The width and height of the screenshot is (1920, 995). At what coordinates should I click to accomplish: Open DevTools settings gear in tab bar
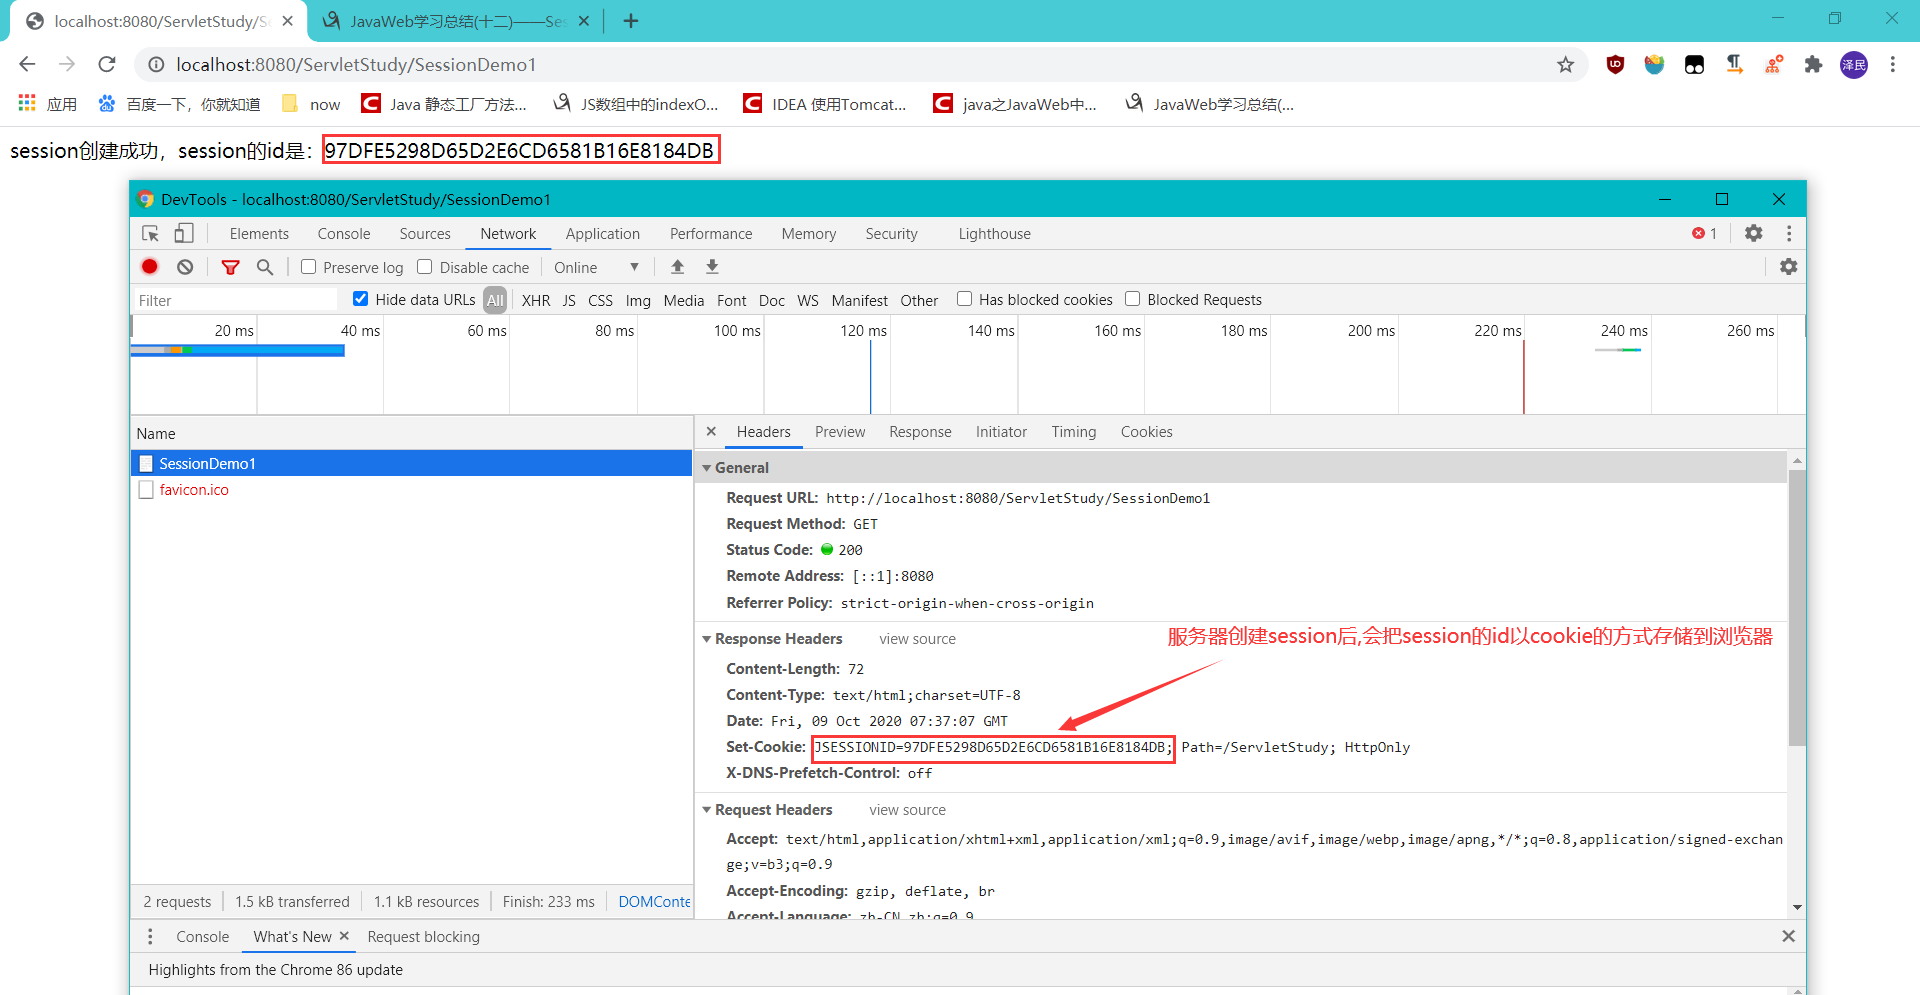pyautogui.click(x=1754, y=233)
